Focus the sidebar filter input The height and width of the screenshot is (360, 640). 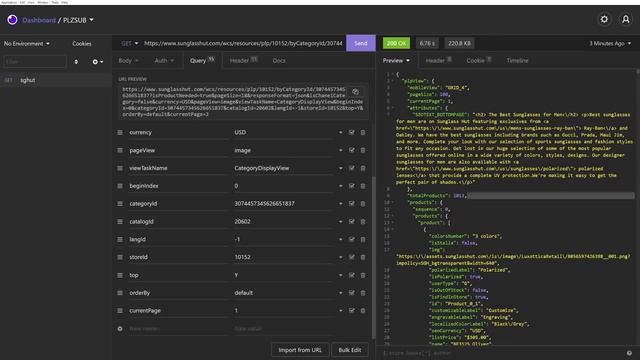pyautogui.click(x=35, y=62)
